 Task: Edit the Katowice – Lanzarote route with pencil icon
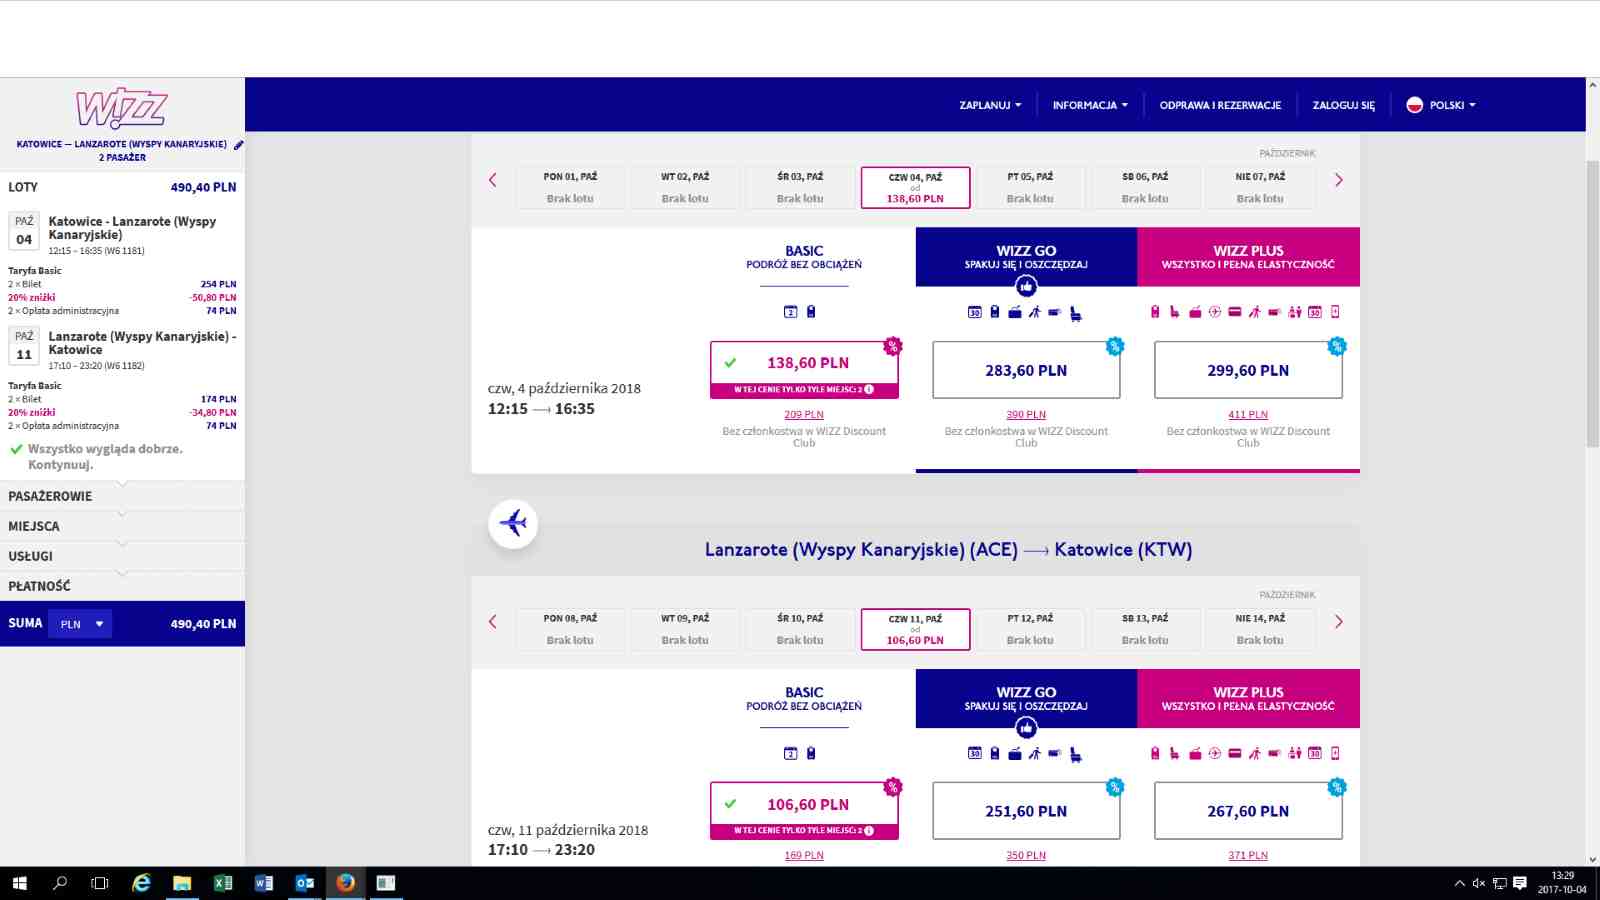coord(239,145)
